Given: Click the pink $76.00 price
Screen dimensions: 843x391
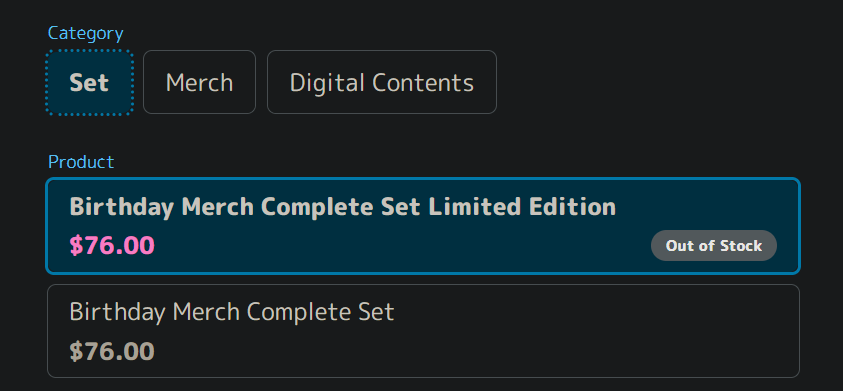Looking at the screenshot, I should click(x=112, y=246).
